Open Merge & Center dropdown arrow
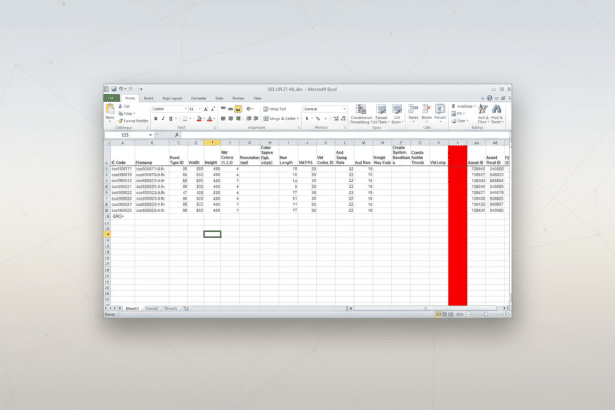The image size is (615, 410). tap(298, 118)
